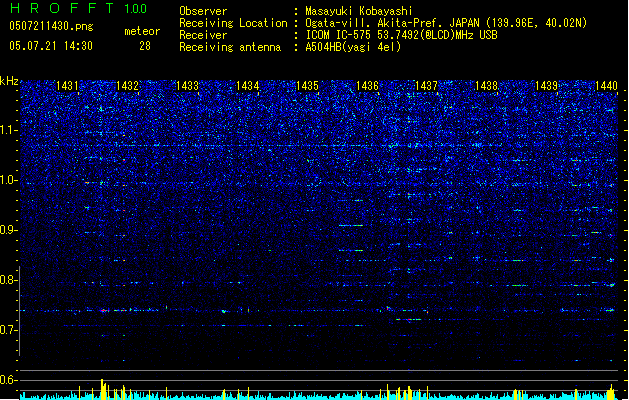The image size is (629, 400).
Task: Click the 0.6 kHz frequency tick label
Action: coord(9,380)
